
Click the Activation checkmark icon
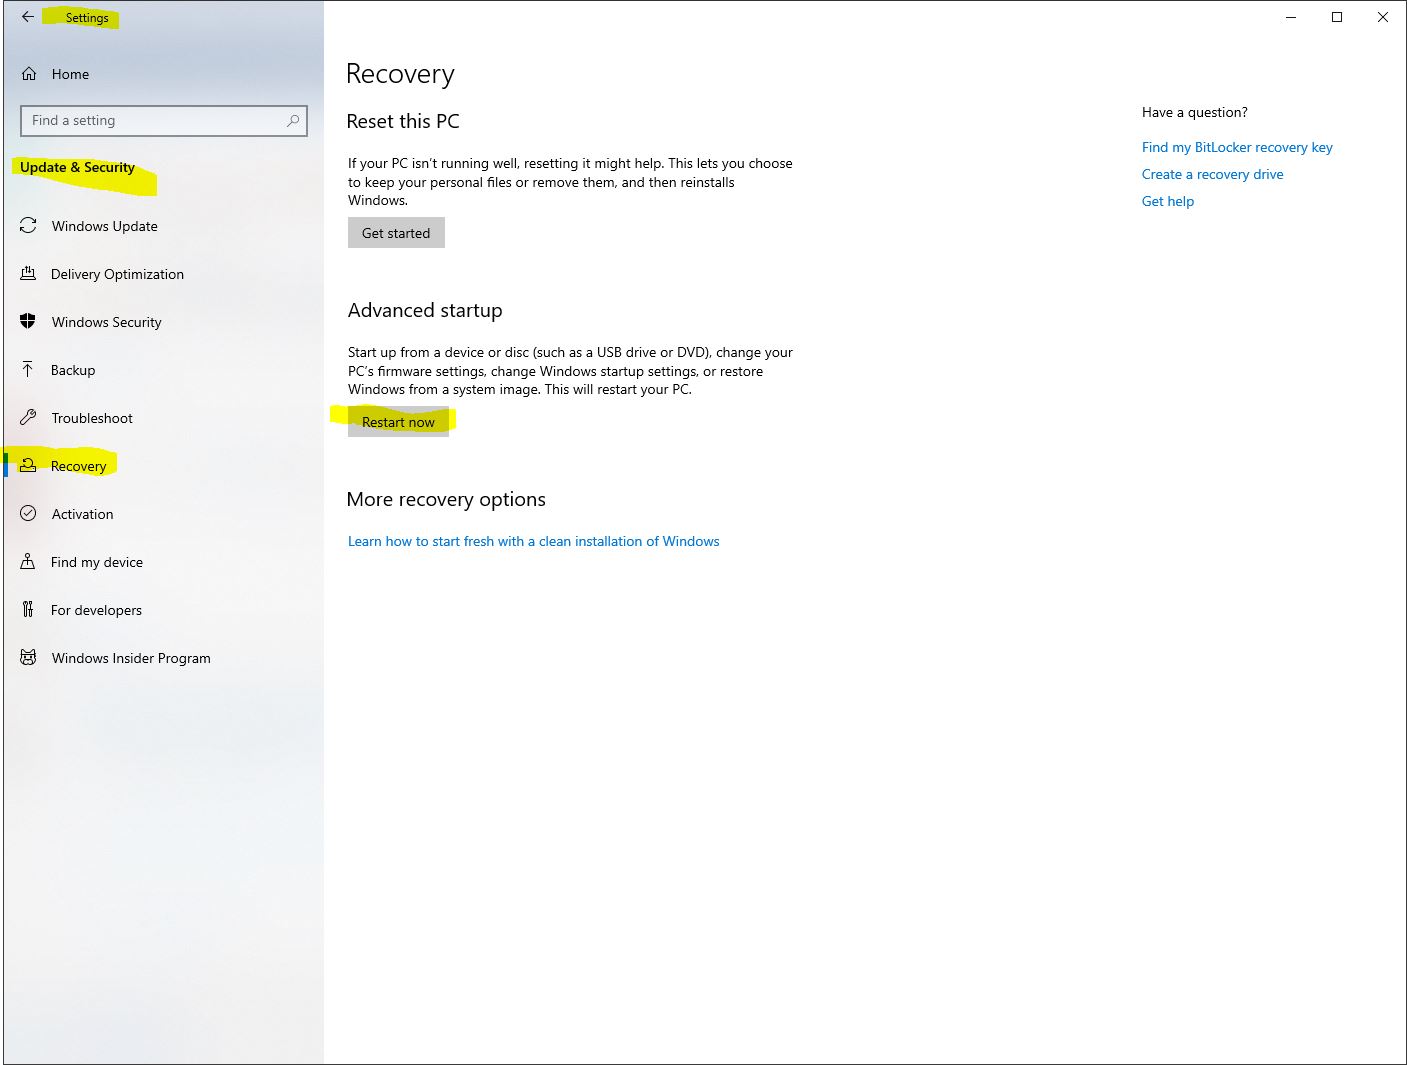coord(28,514)
